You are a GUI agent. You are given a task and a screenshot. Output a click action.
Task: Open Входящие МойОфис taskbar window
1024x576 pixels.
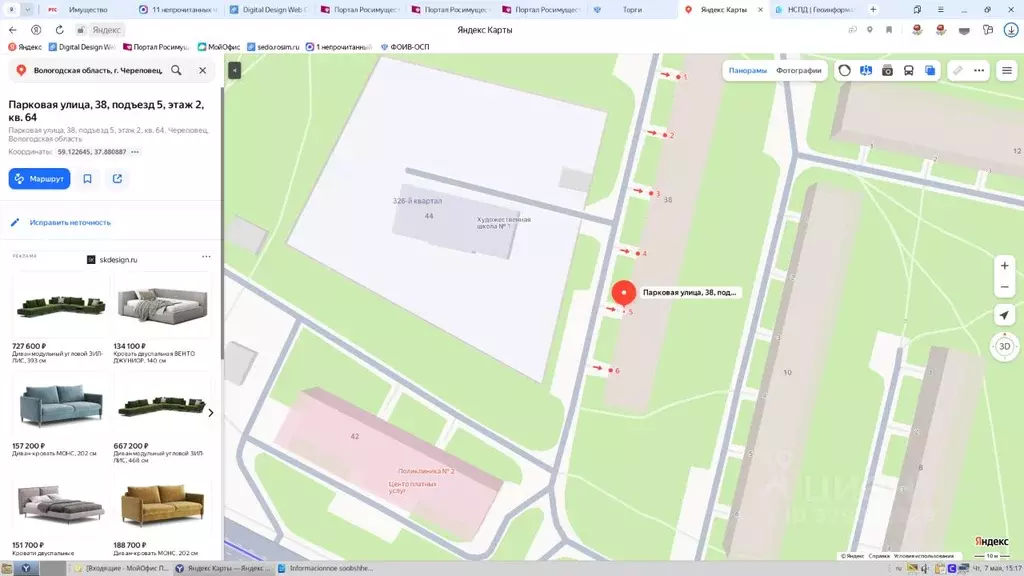[x=121, y=568]
